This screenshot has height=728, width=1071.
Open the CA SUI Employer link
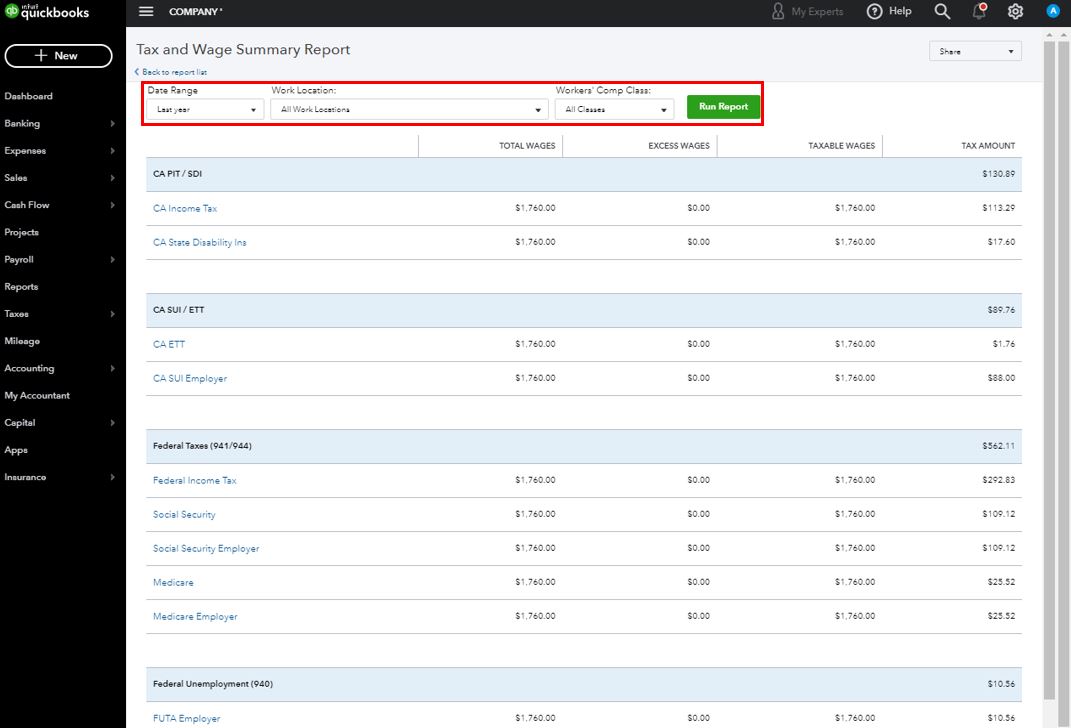click(x=190, y=378)
